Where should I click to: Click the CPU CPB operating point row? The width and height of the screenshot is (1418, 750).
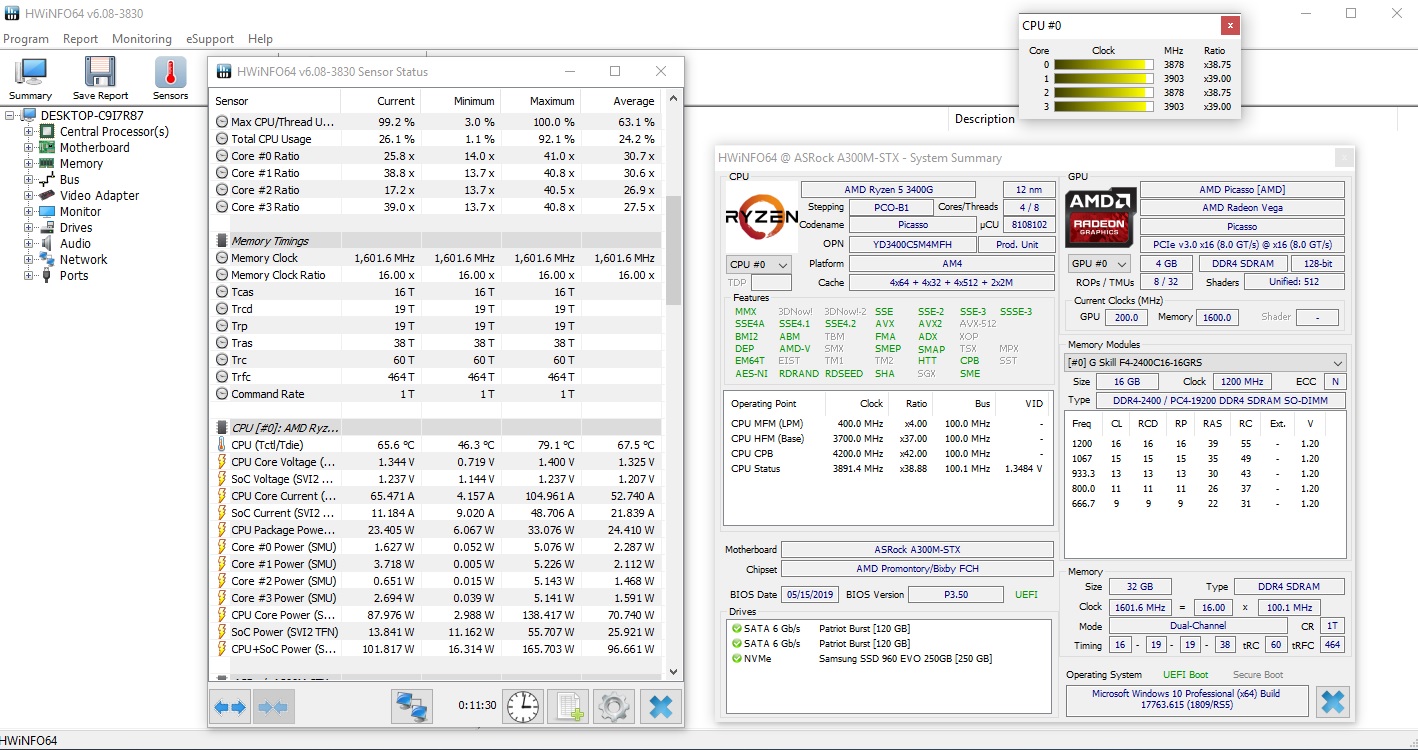tap(888, 453)
